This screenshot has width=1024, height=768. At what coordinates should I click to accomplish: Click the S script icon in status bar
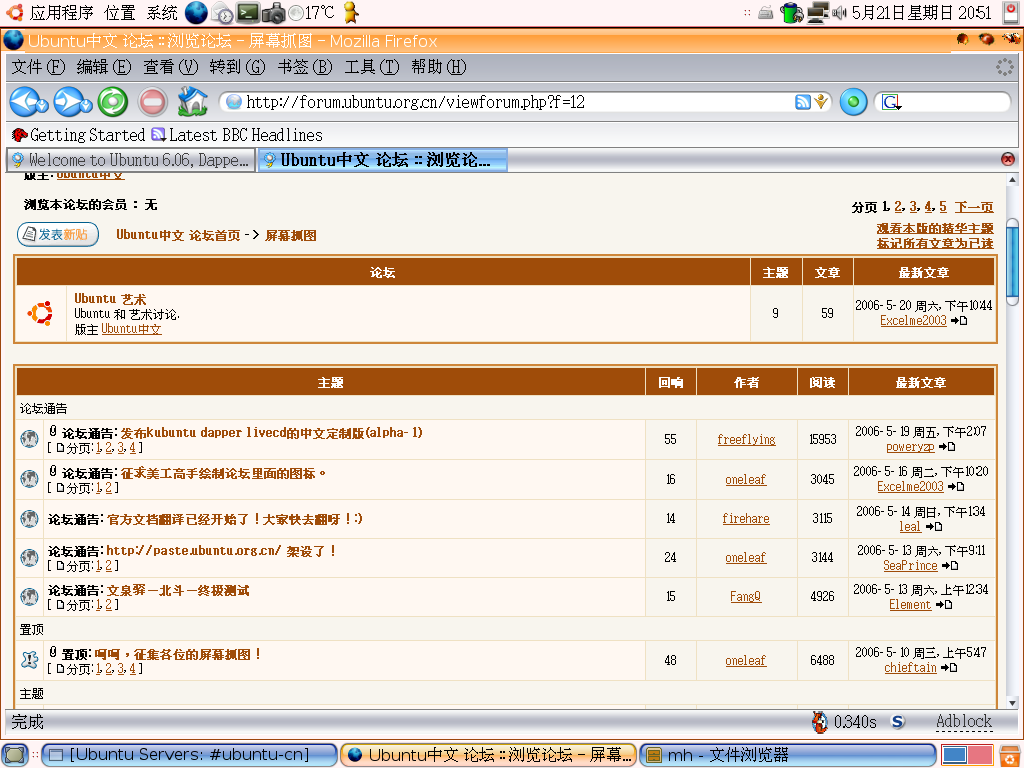(898, 722)
